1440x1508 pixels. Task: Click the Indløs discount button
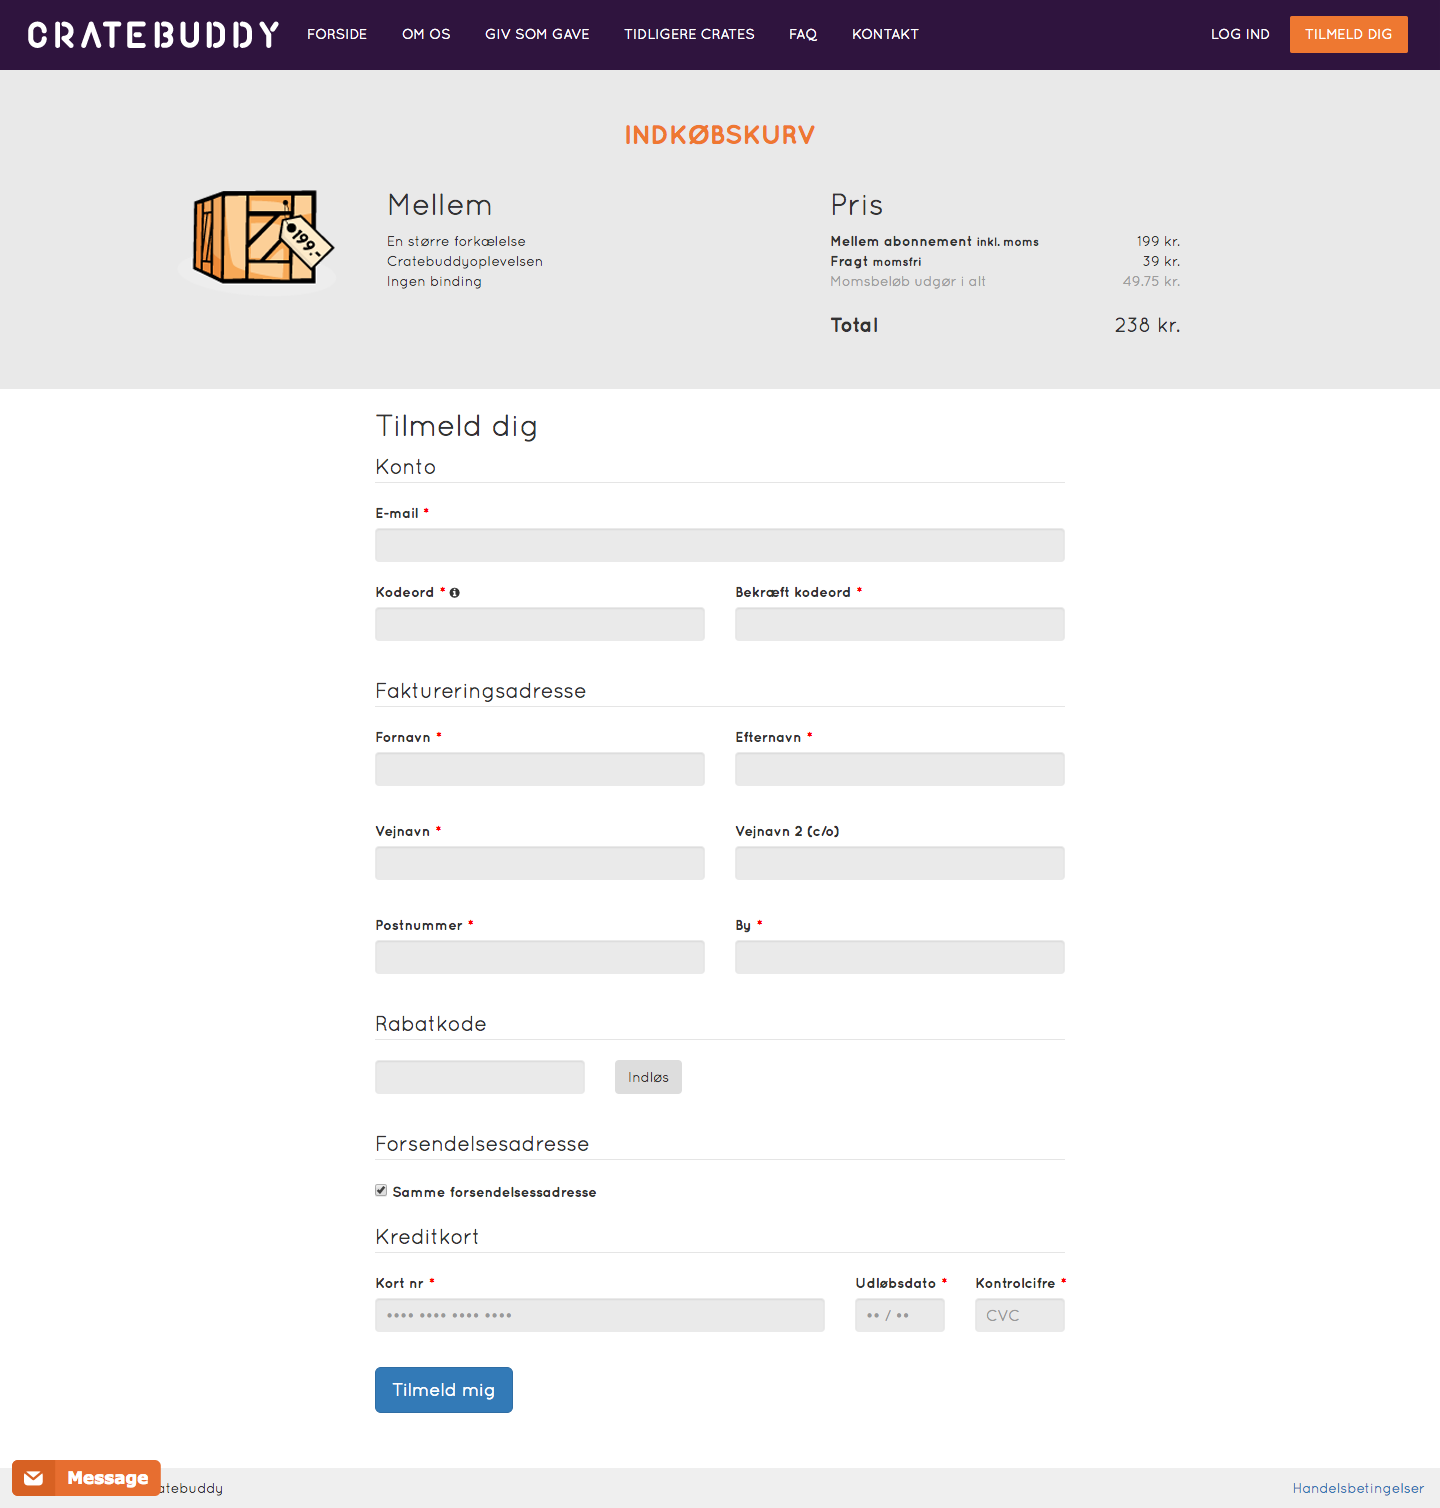tap(648, 1077)
